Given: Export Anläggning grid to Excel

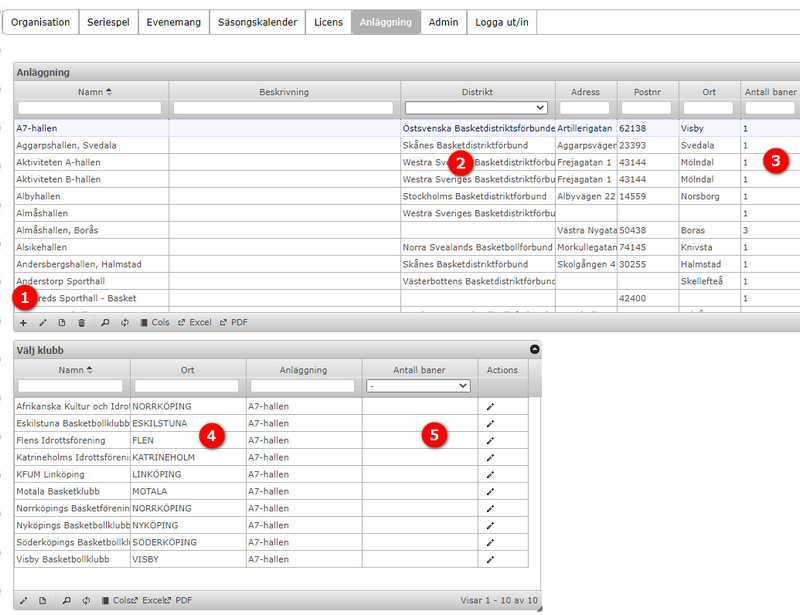Looking at the screenshot, I should (195, 323).
